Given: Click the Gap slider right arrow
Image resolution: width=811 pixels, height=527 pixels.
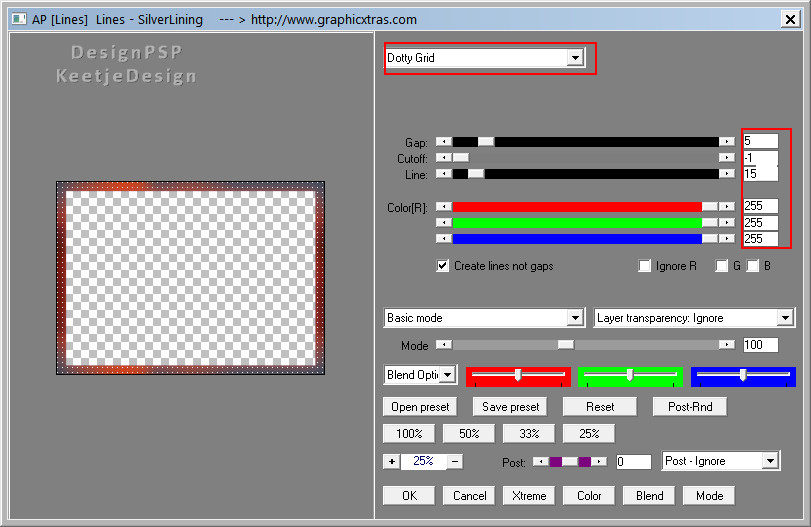Looking at the screenshot, I should pyautogui.click(x=727, y=142).
